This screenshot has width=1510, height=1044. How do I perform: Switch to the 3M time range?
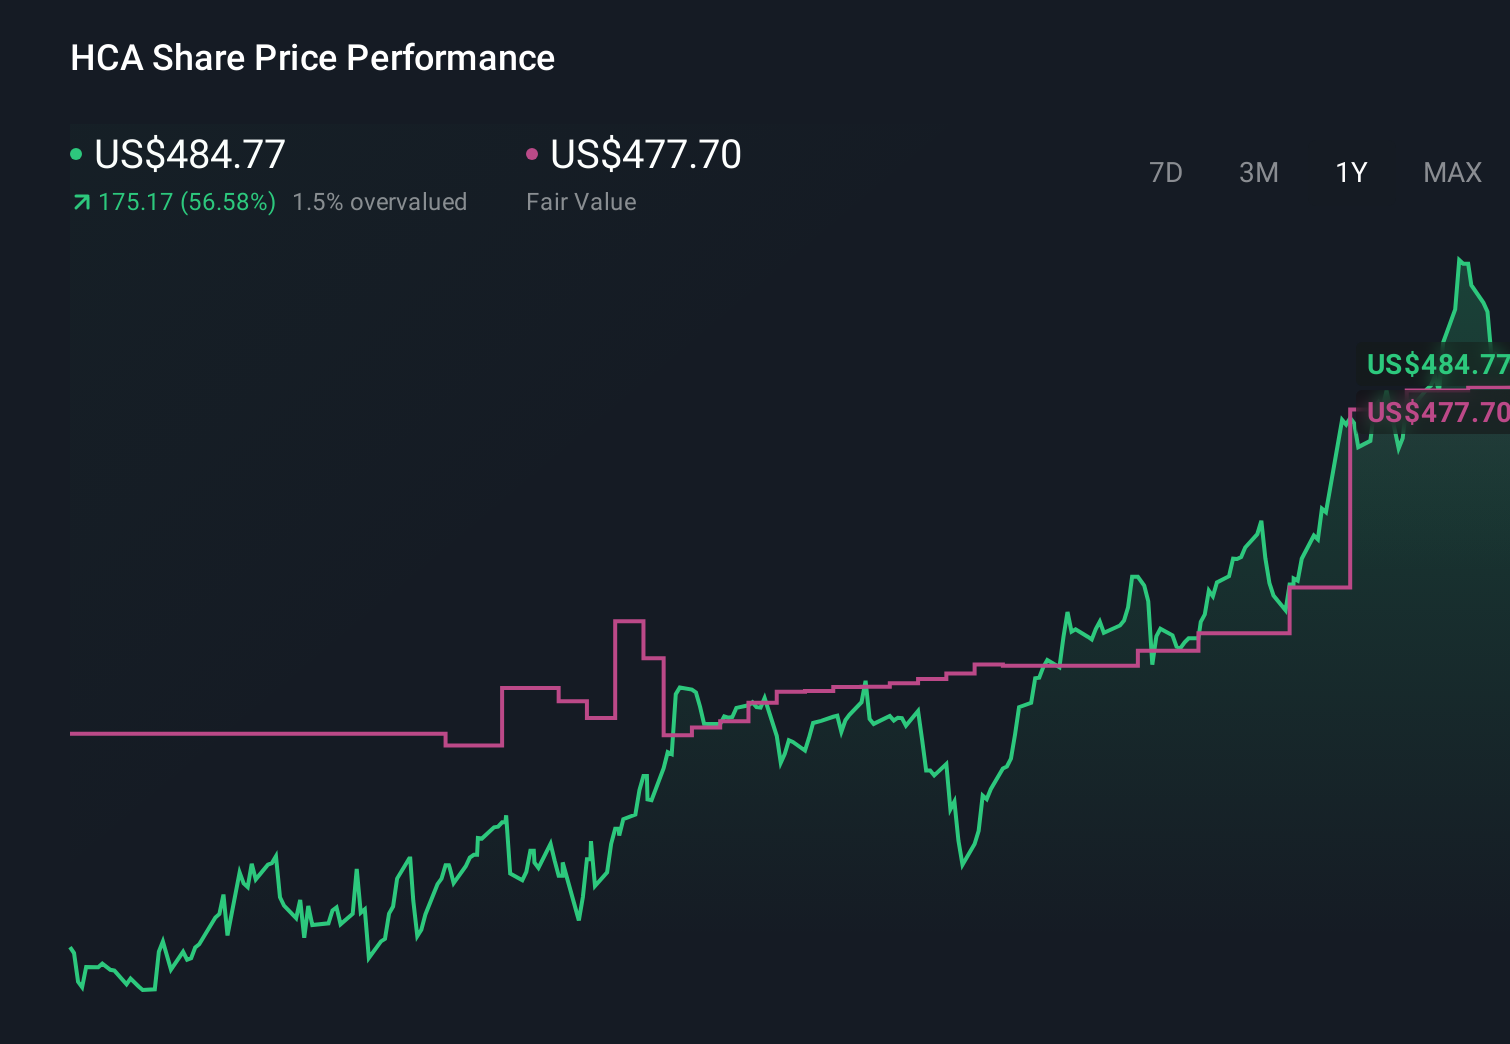[1258, 172]
